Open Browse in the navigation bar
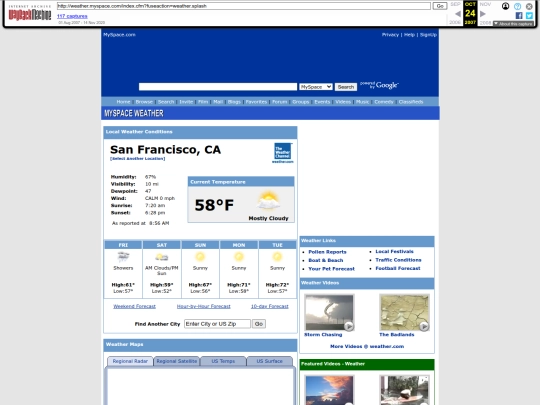Screen dimensions: 540x405 pos(144,102)
